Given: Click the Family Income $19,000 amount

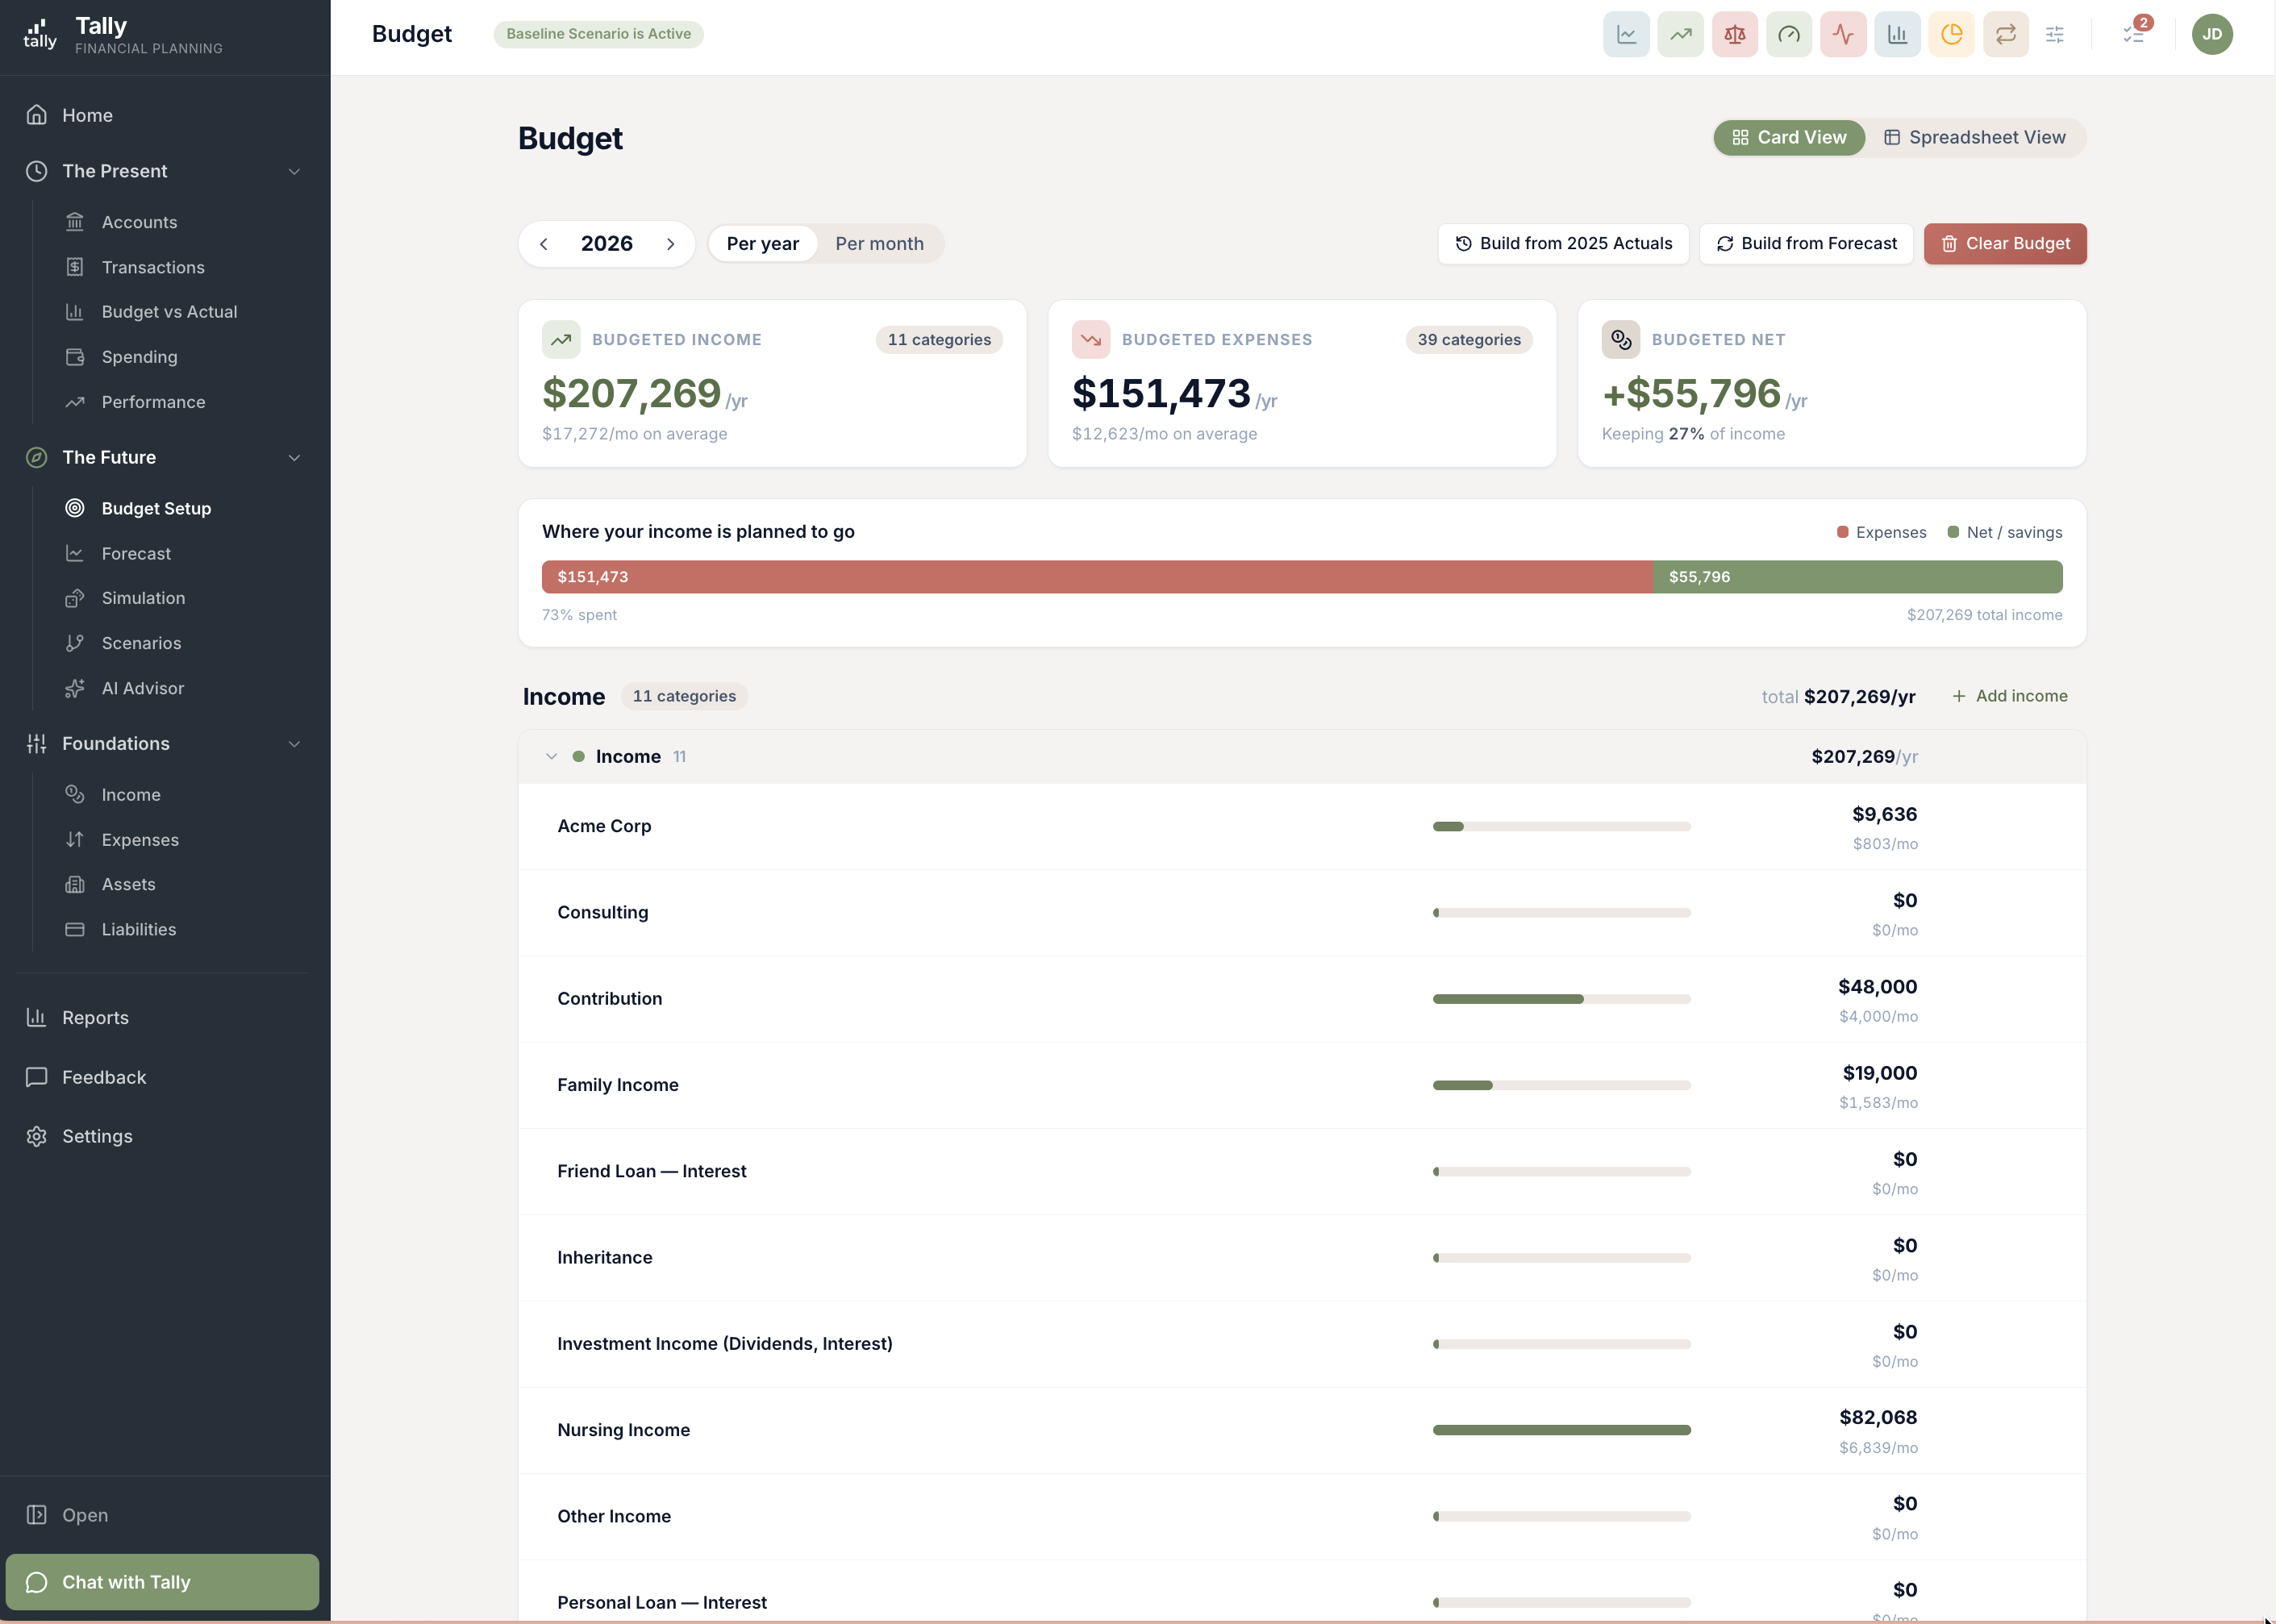Looking at the screenshot, I should click(1879, 1073).
